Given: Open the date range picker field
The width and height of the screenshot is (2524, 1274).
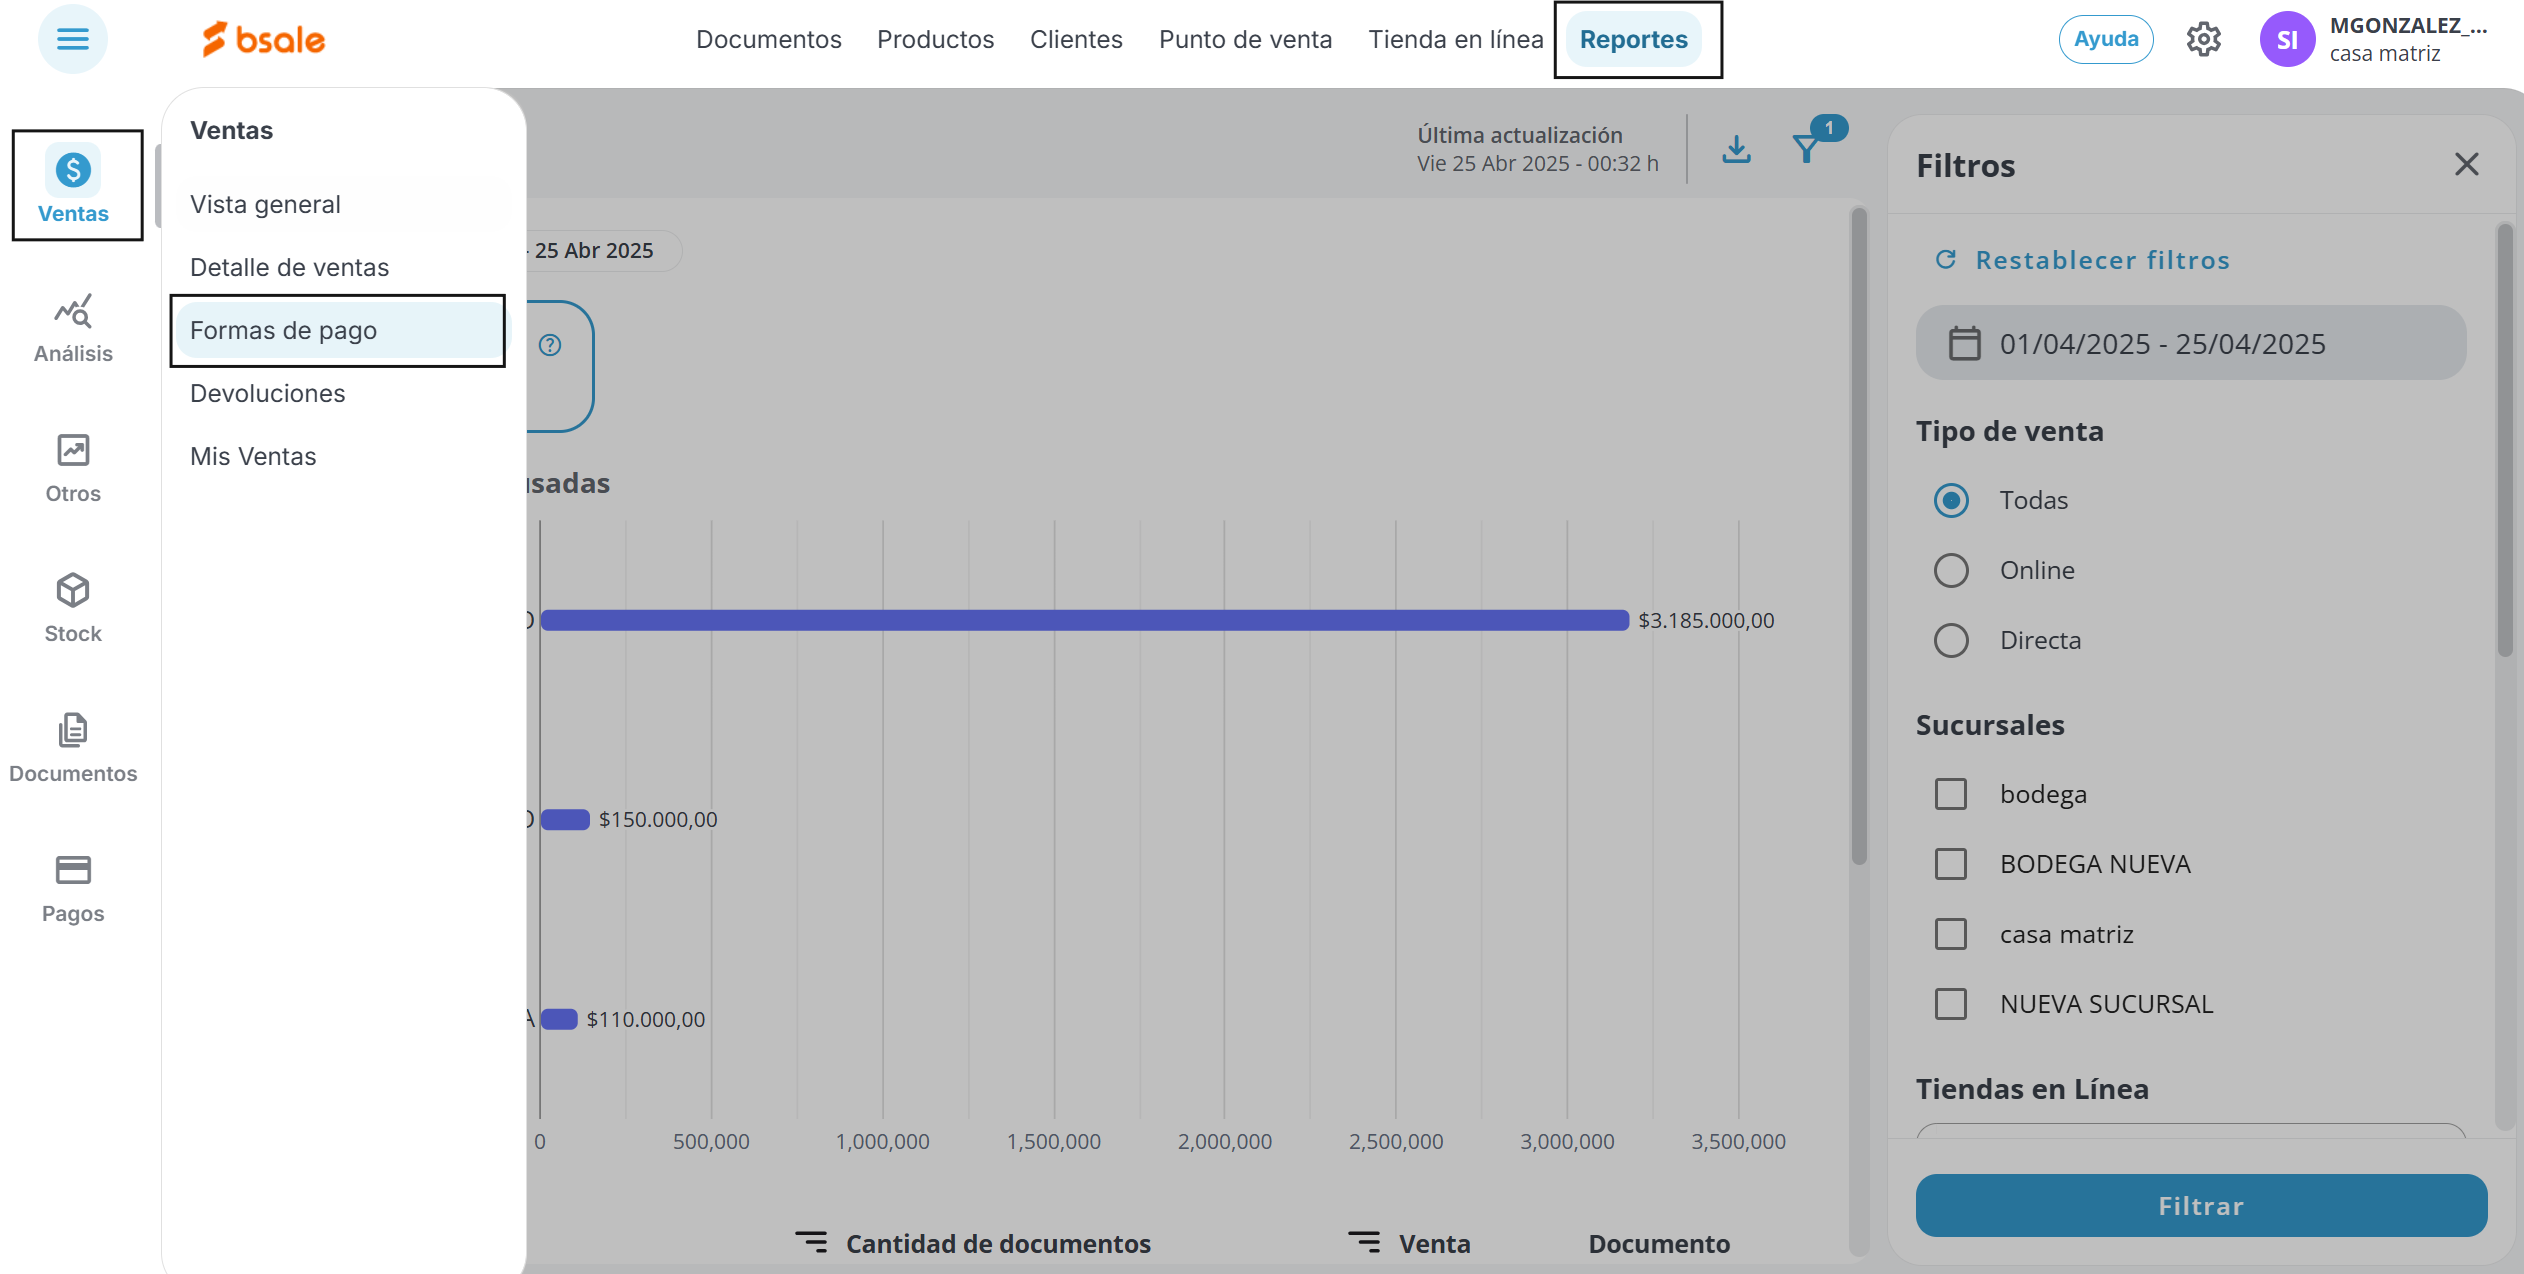Looking at the screenshot, I should [x=2190, y=344].
